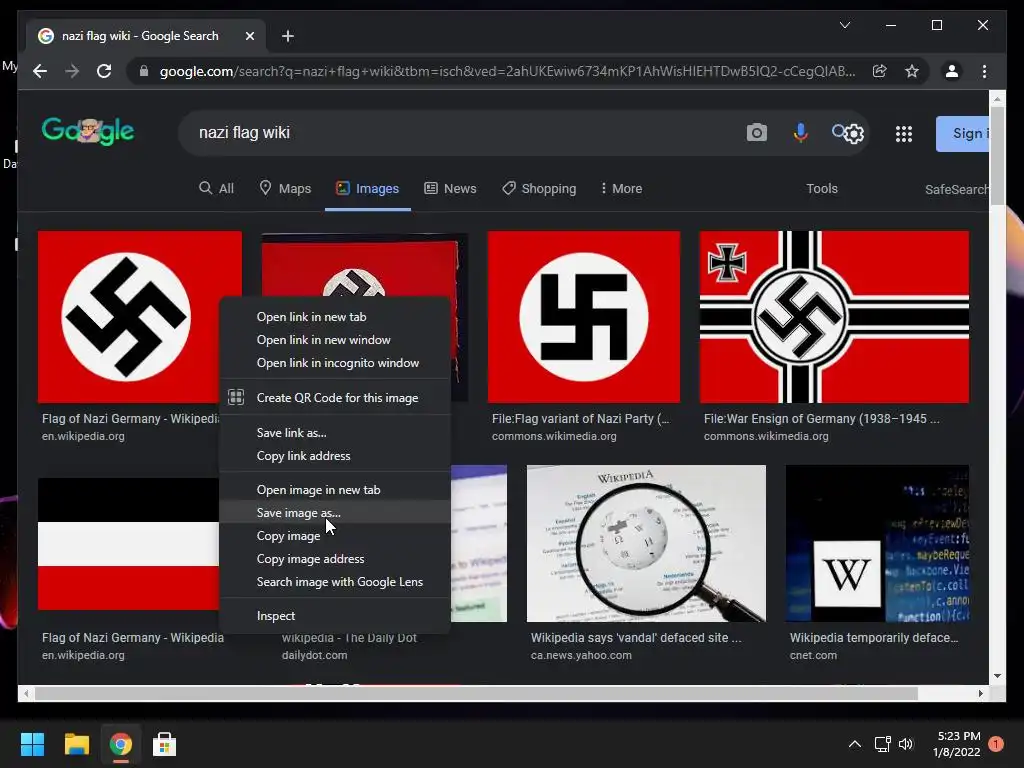Open the network tray icon

(x=882, y=744)
